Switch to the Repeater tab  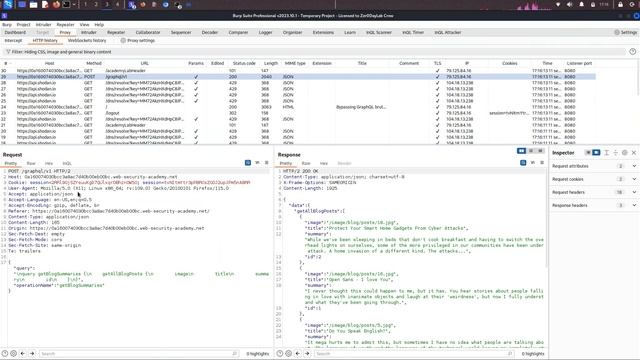116,32
